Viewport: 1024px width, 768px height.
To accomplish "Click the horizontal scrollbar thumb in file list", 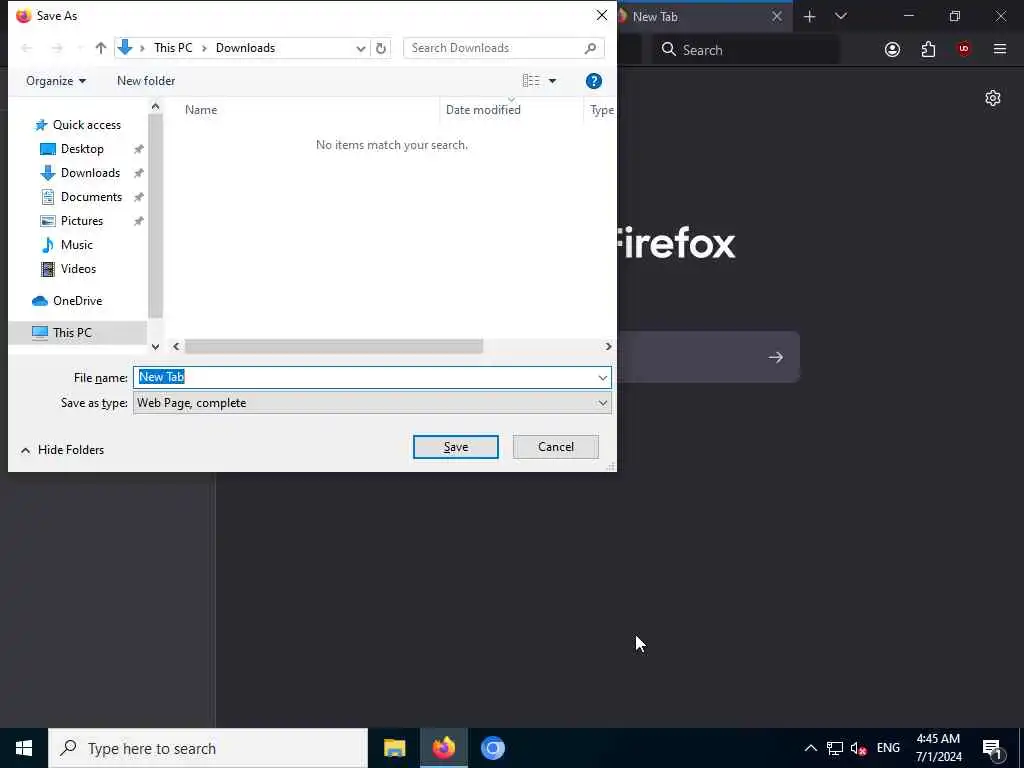I will tap(334, 346).
